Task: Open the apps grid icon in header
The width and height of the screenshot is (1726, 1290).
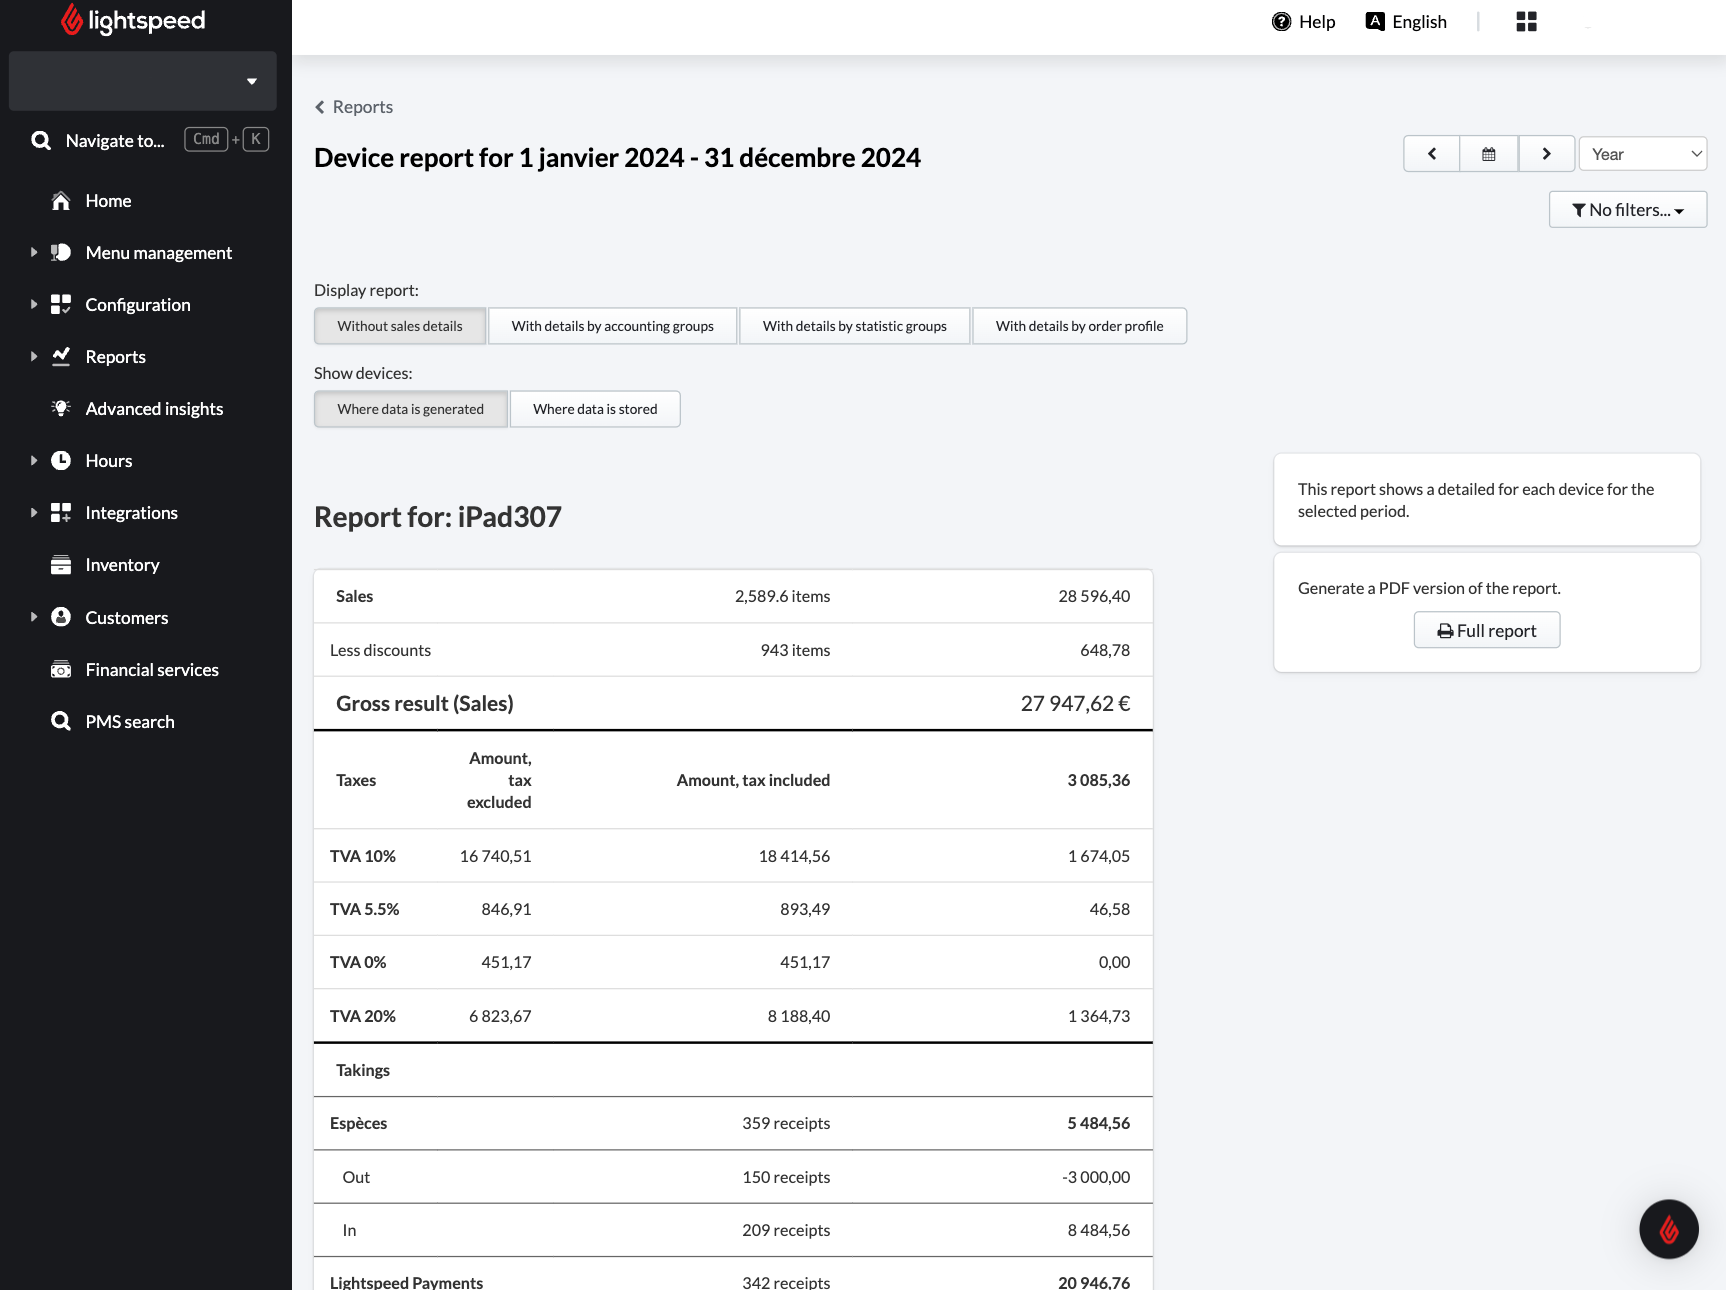Action: pyautogui.click(x=1526, y=22)
